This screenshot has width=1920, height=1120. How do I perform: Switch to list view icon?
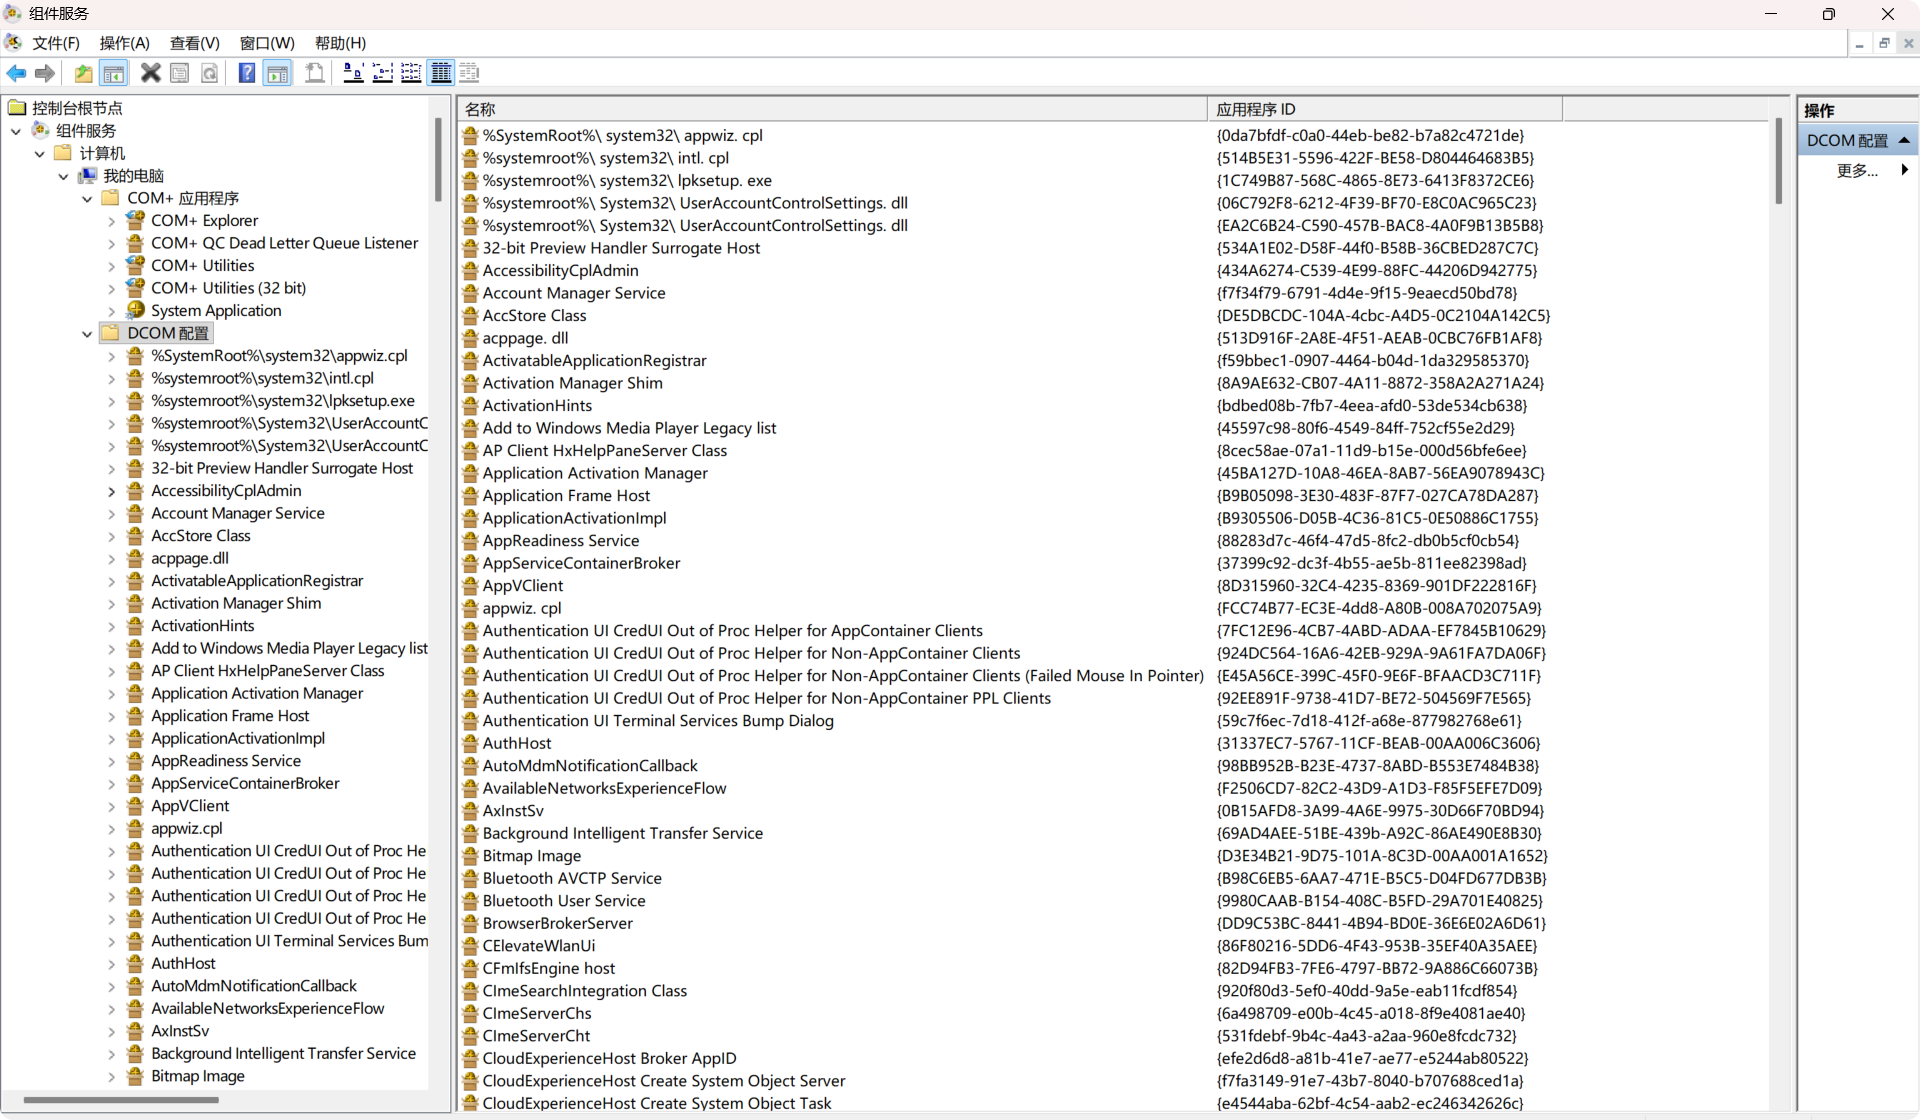click(x=411, y=73)
